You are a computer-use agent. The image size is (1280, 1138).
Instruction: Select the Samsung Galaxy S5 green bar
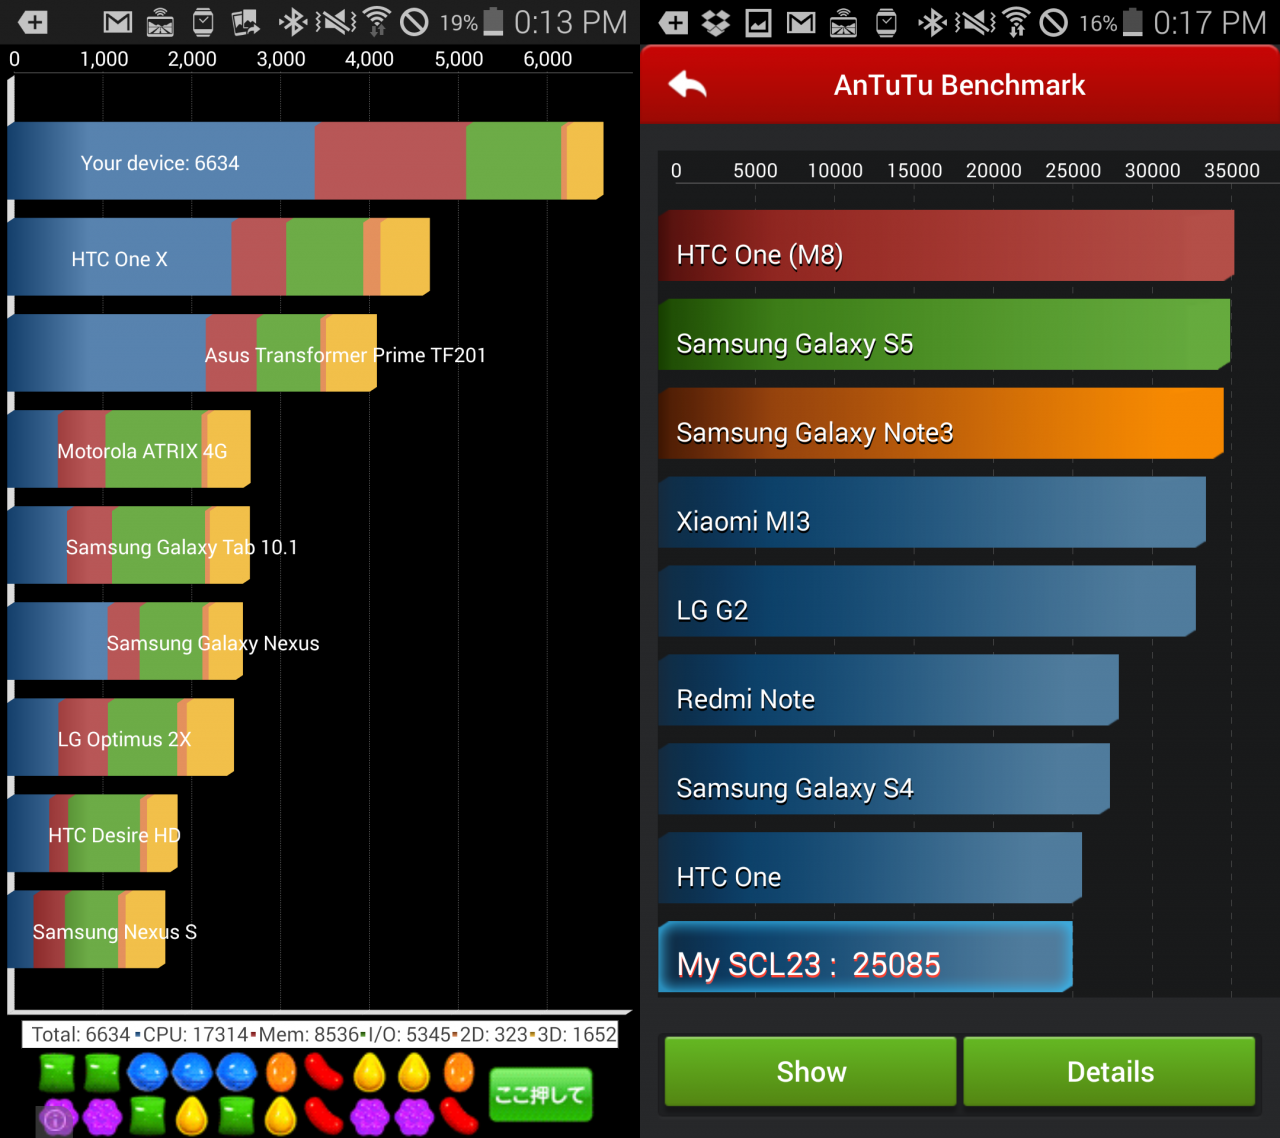click(x=944, y=334)
